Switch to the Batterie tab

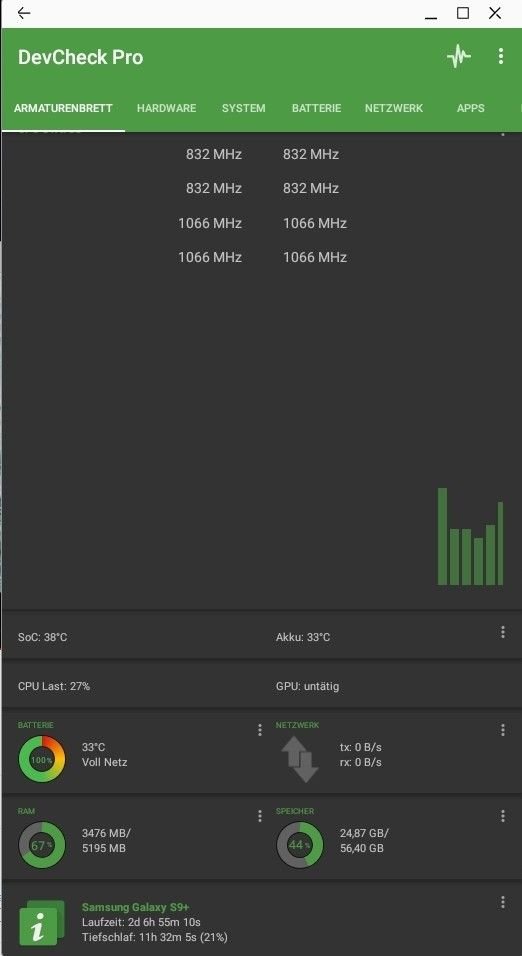[x=316, y=108]
